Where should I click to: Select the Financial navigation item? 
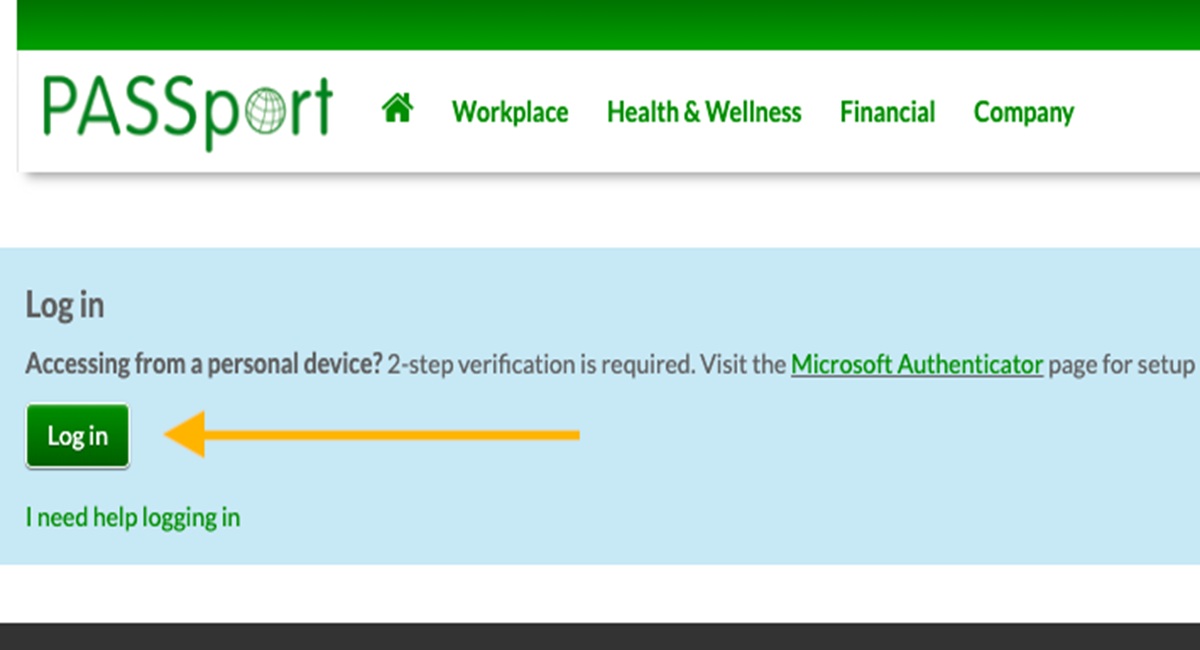click(x=887, y=112)
